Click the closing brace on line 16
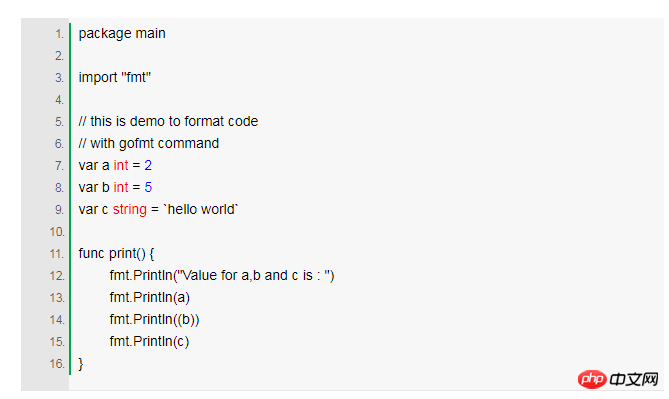 point(81,364)
